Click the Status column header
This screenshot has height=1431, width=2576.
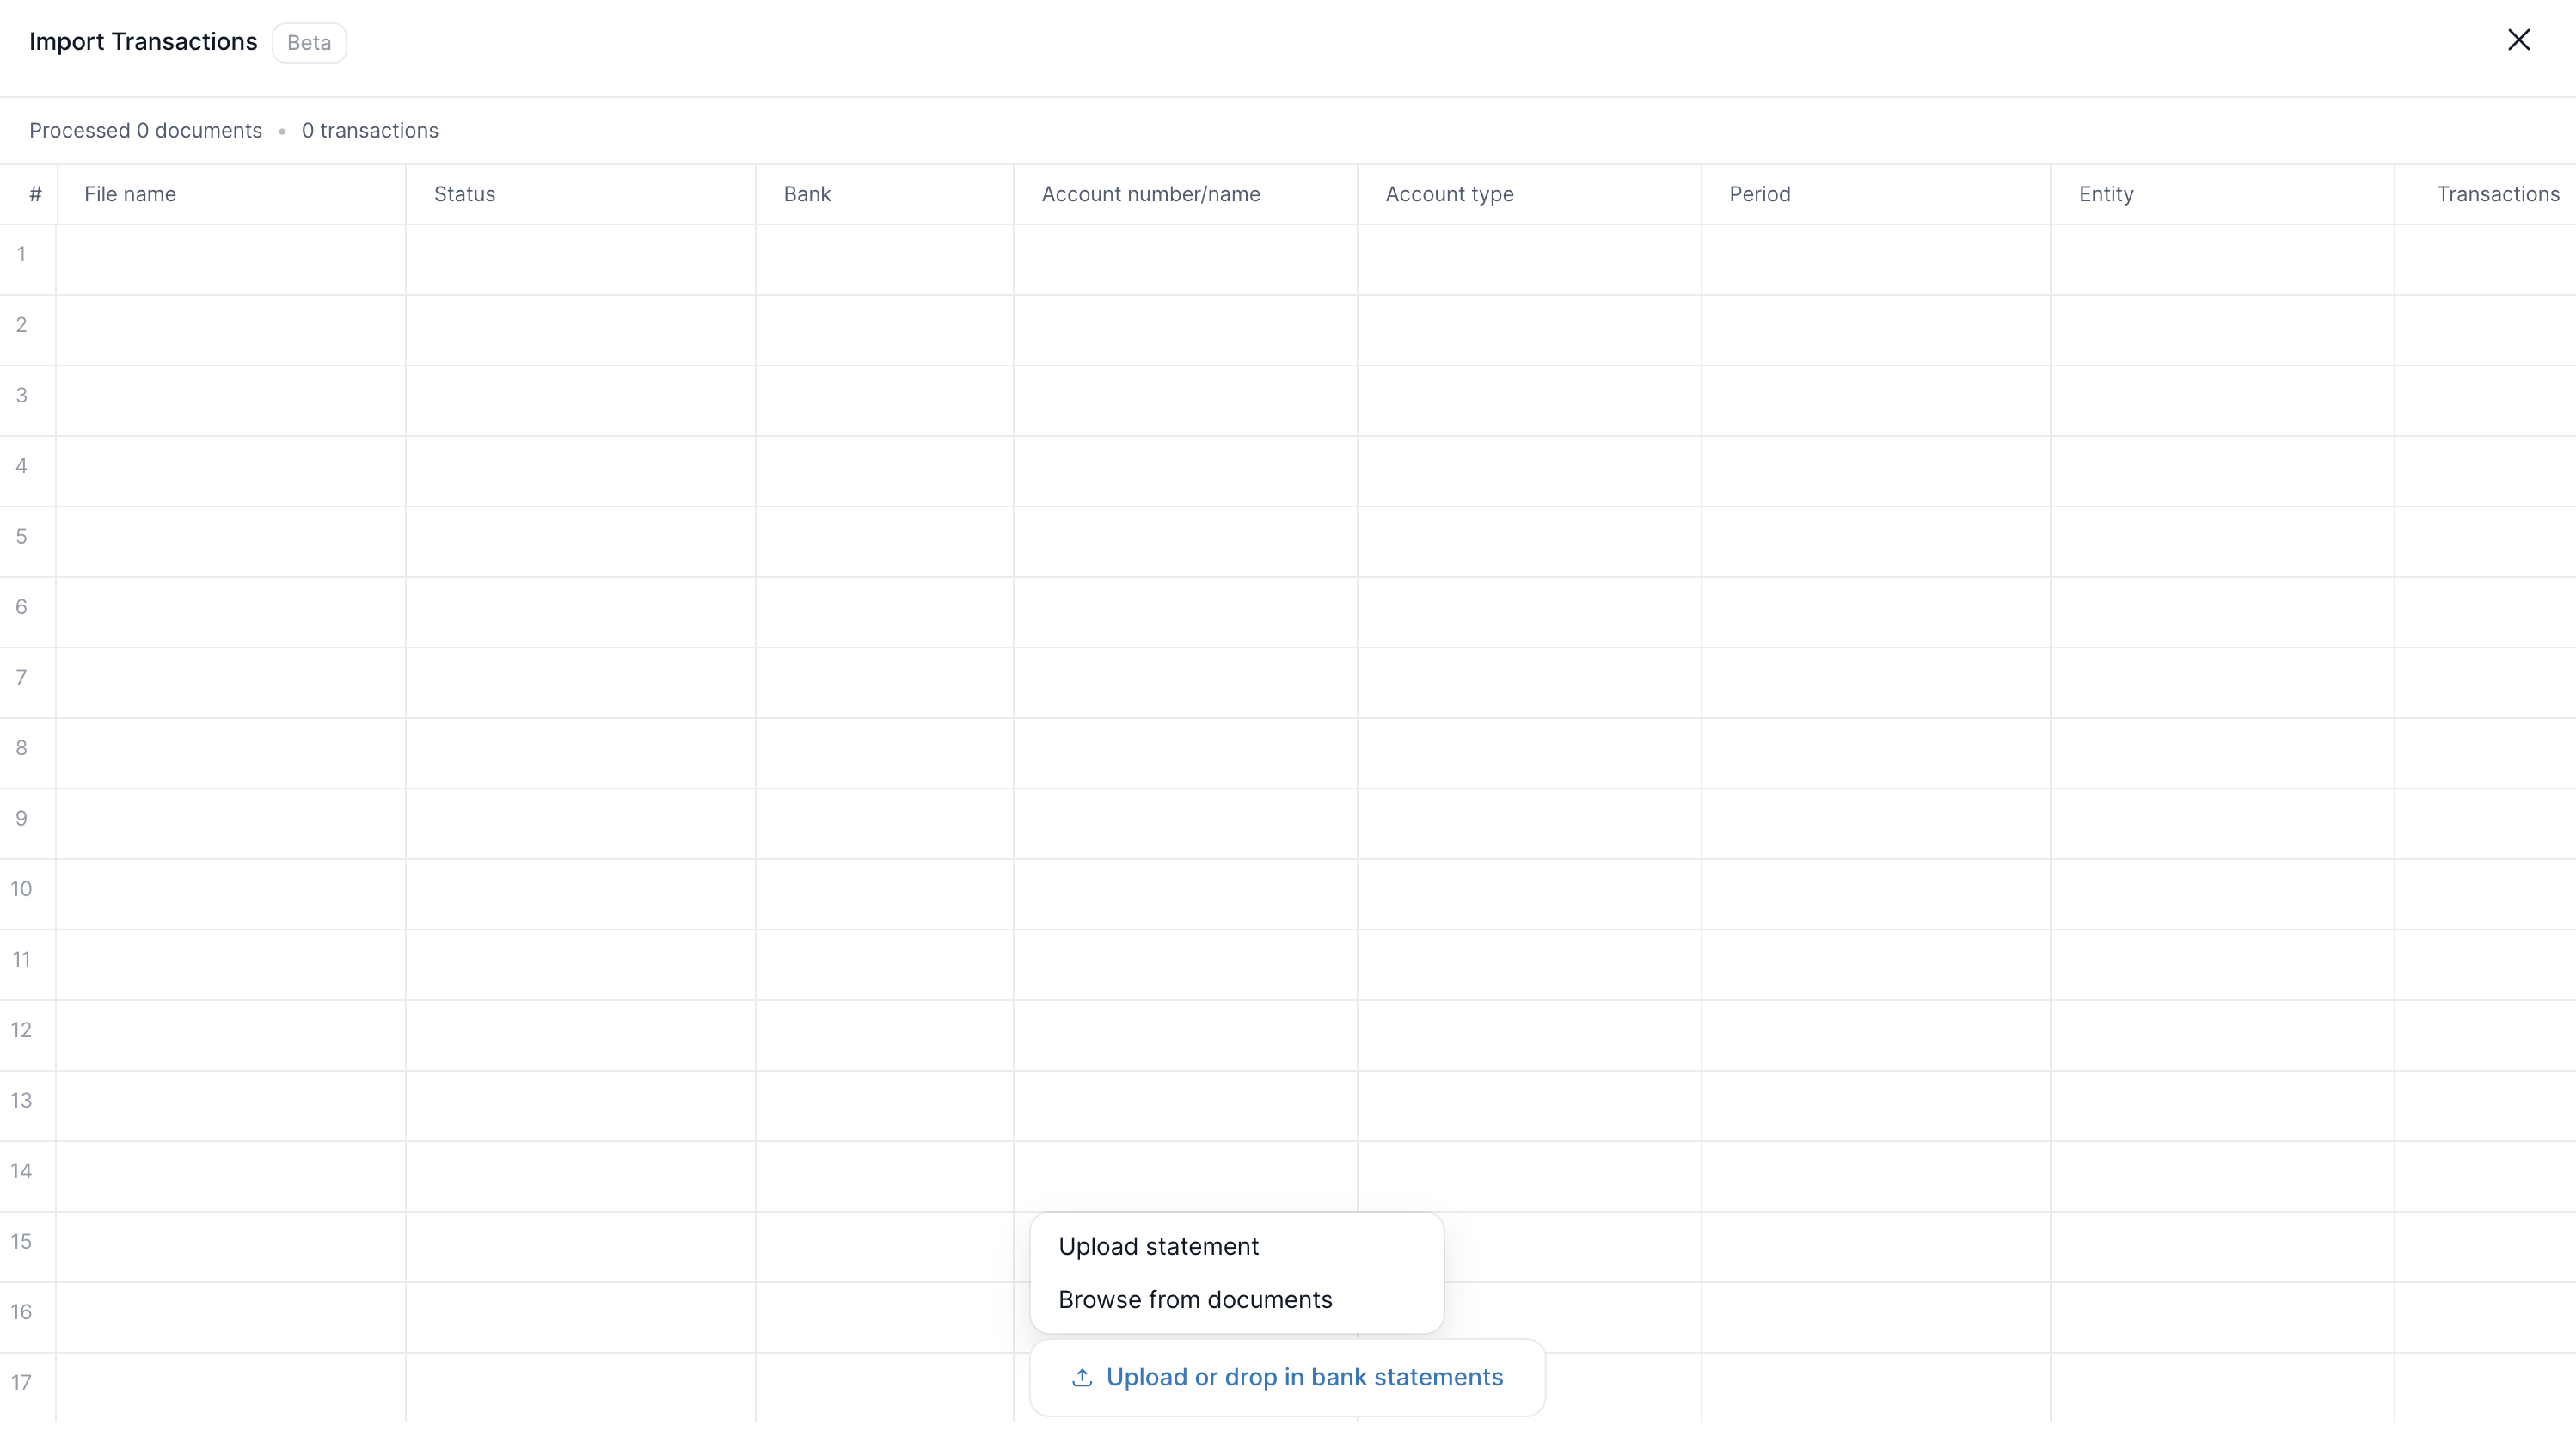coord(464,194)
